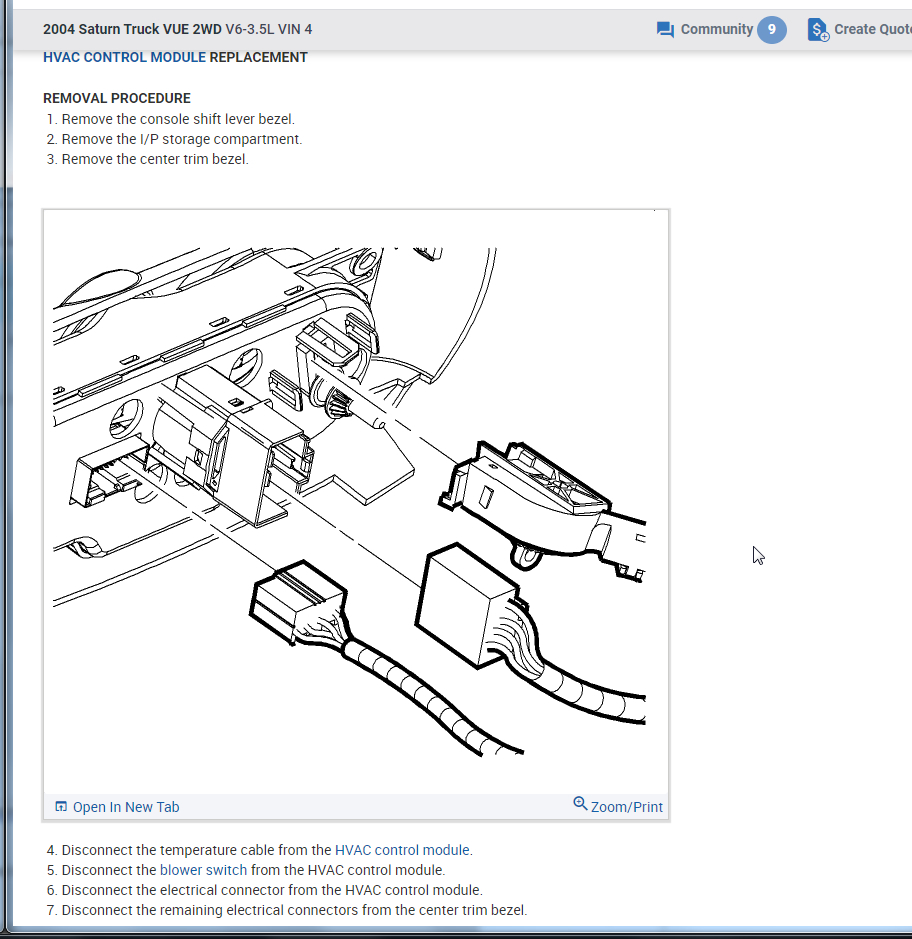
Task: Follow HVAC control module link in step 4
Action: pos(402,850)
